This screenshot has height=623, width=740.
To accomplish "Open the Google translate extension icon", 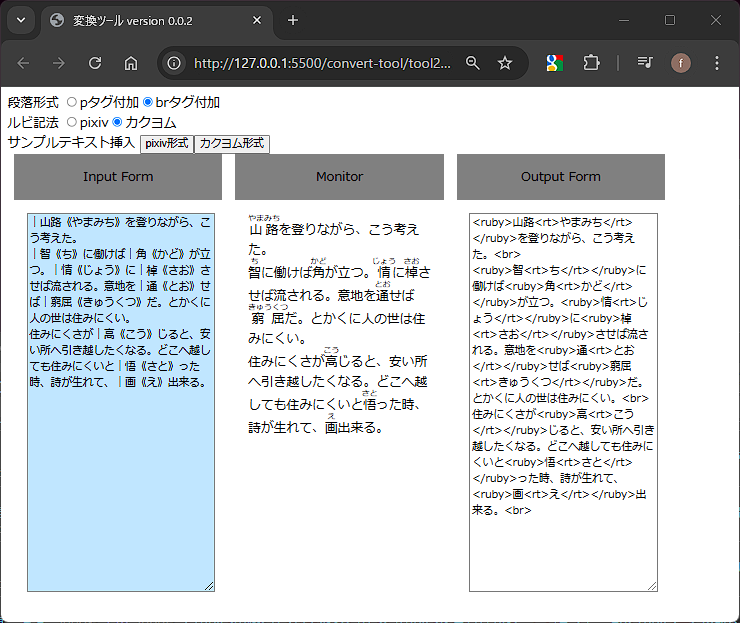I will 555,63.
